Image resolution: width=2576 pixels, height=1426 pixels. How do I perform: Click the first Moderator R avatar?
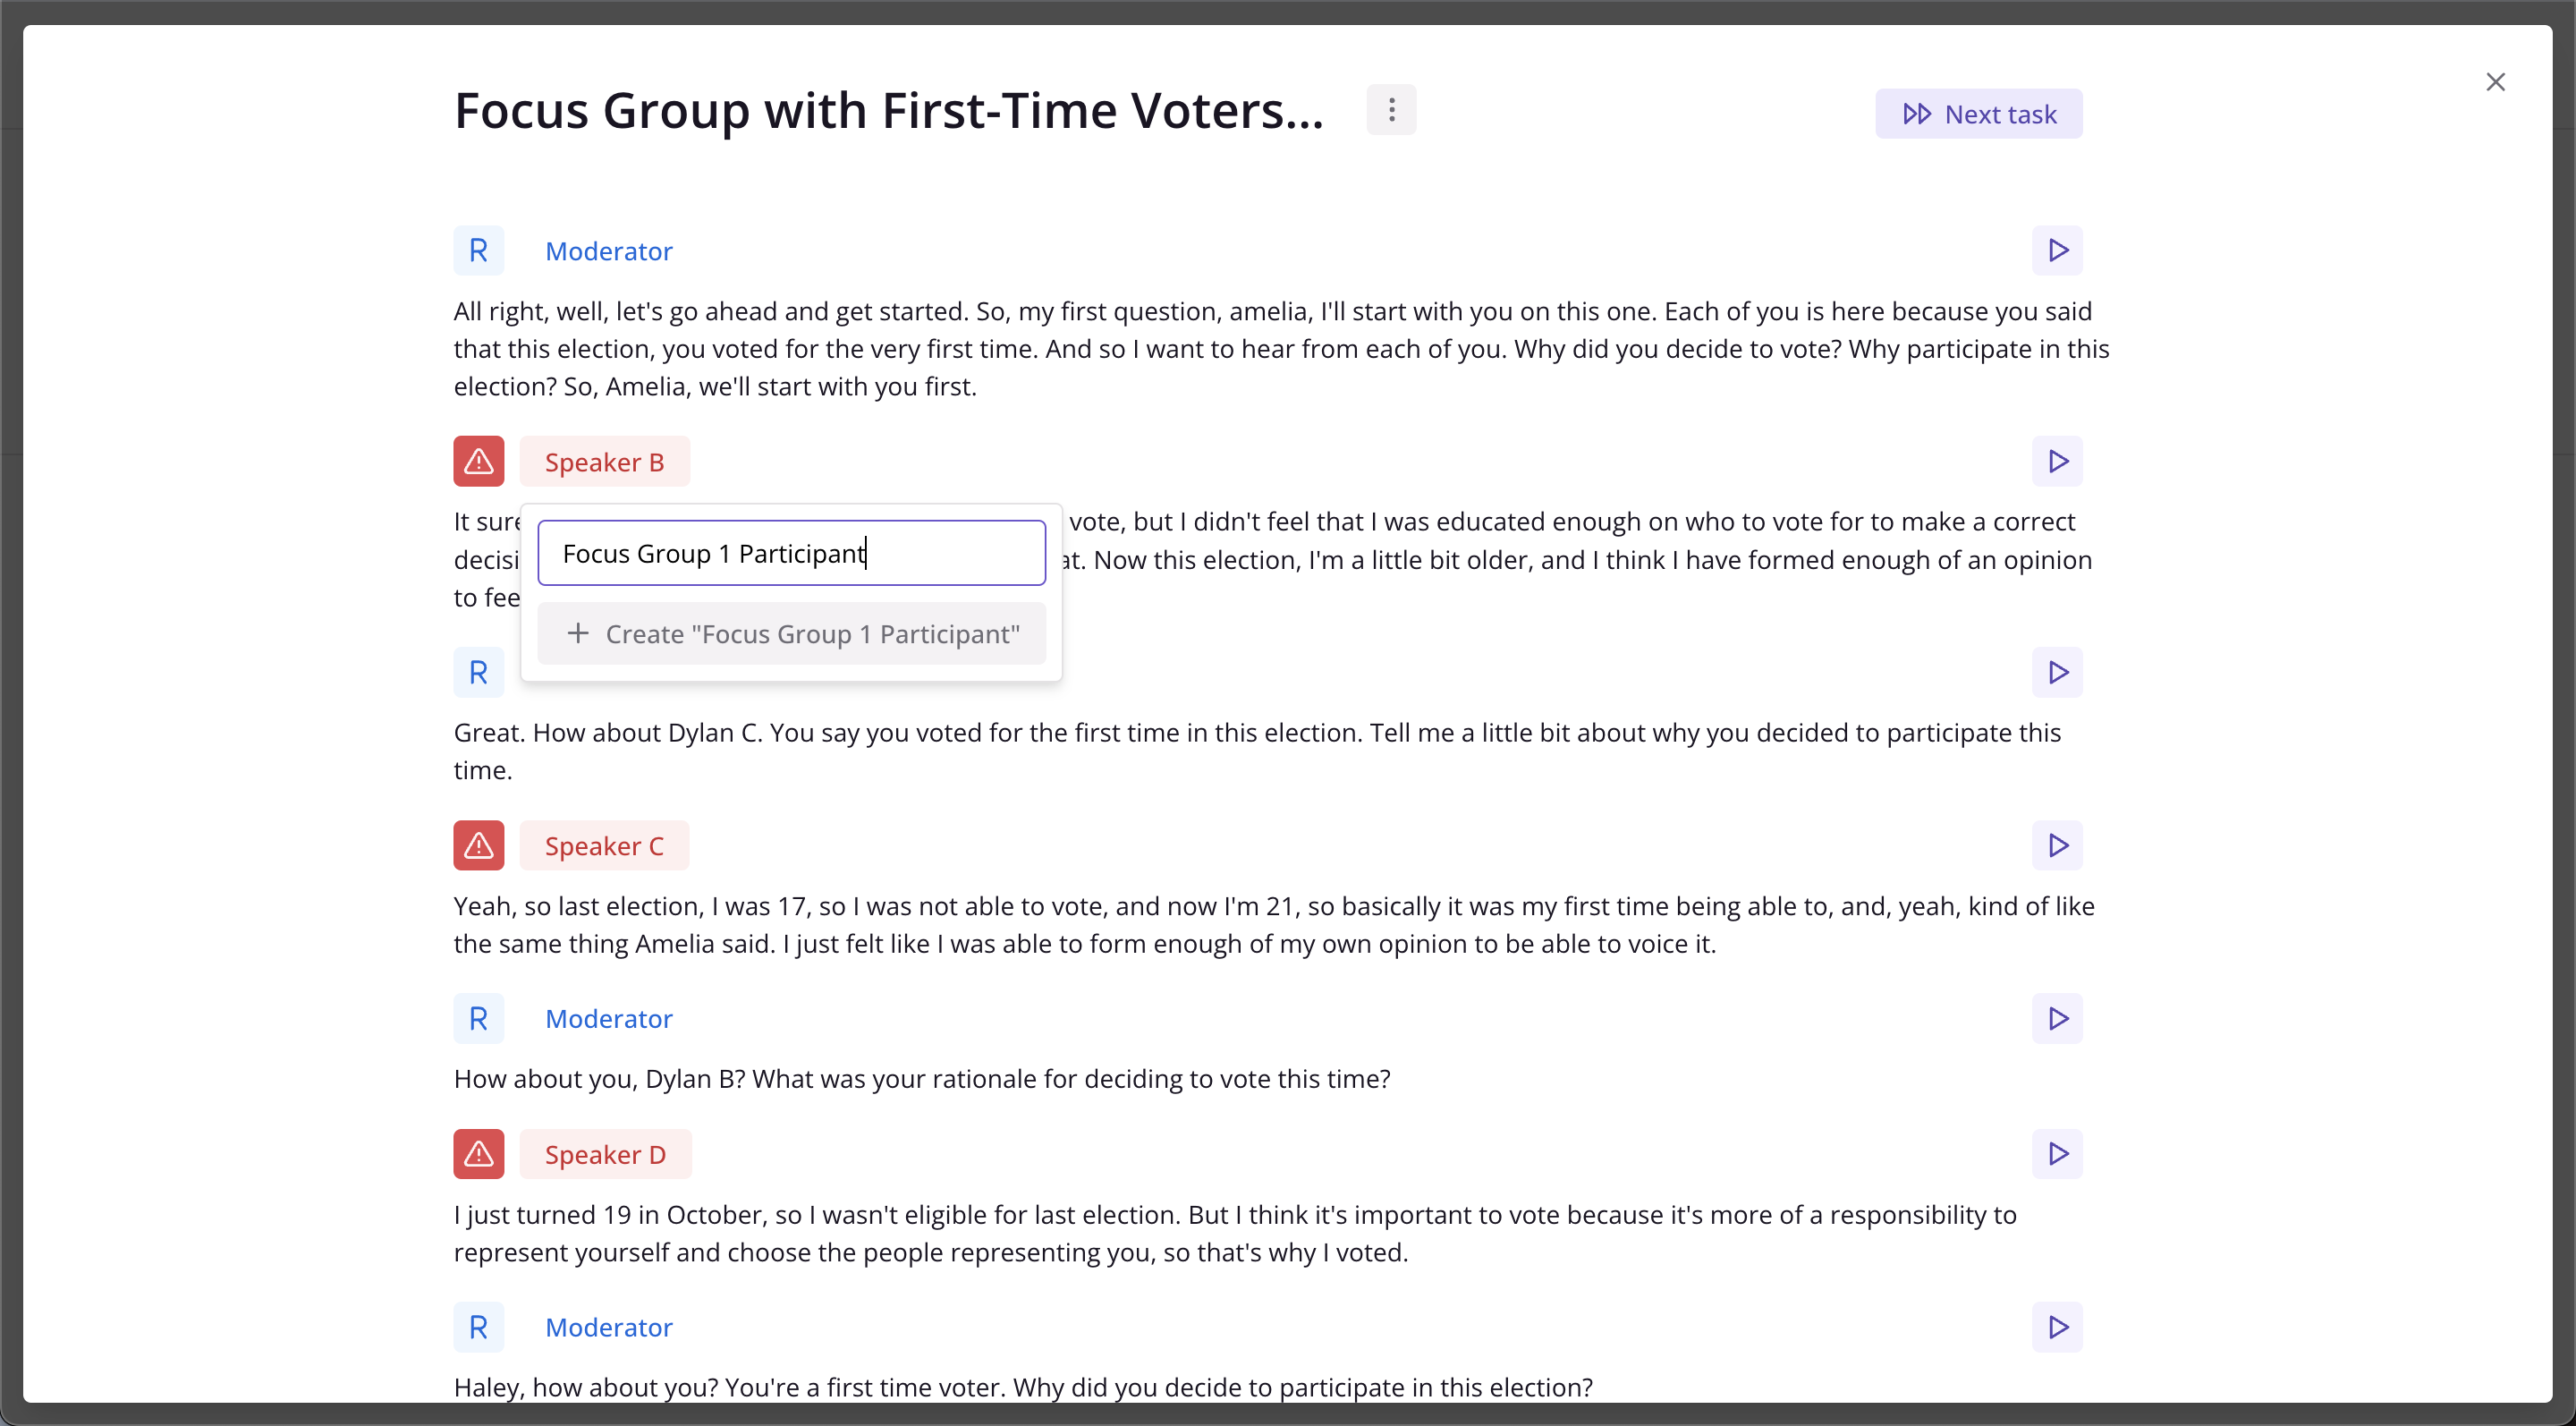[x=479, y=250]
